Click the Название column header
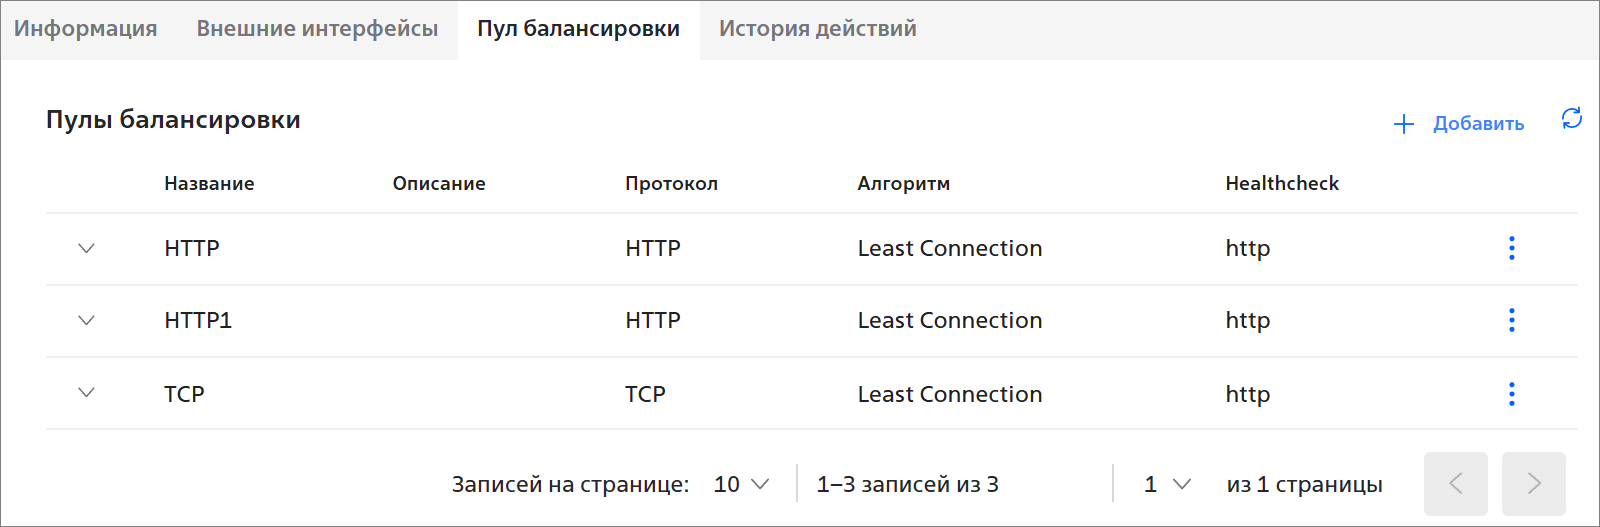The image size is (1600, 527). pyautogui.click(x=209, y=183)
